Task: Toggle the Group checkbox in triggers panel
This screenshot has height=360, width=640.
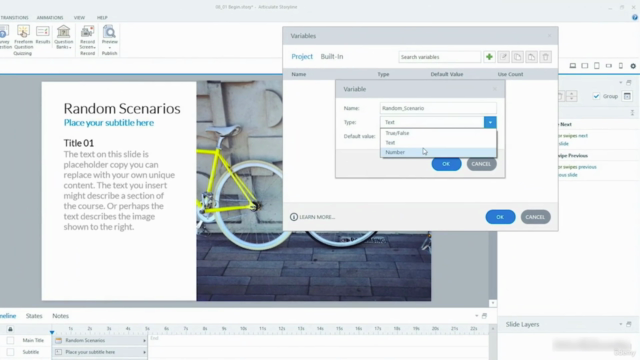Action: [596, 96]
